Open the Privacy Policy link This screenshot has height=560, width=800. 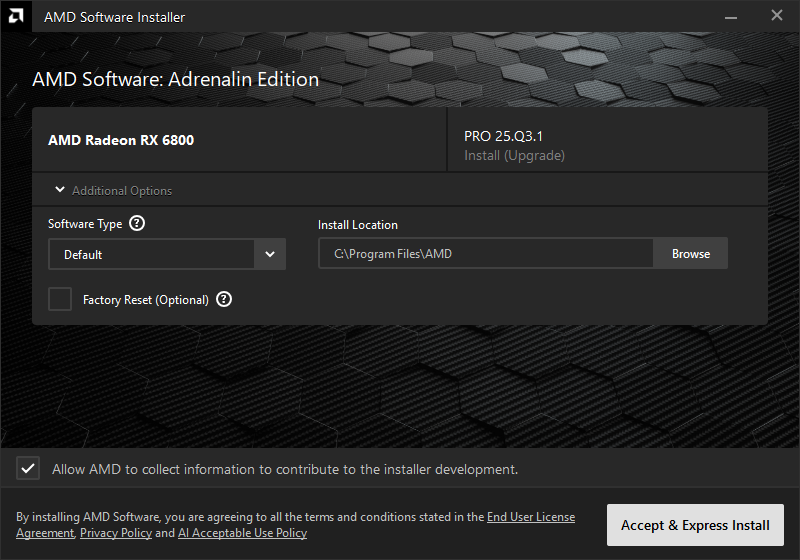(x=116, y=533)
